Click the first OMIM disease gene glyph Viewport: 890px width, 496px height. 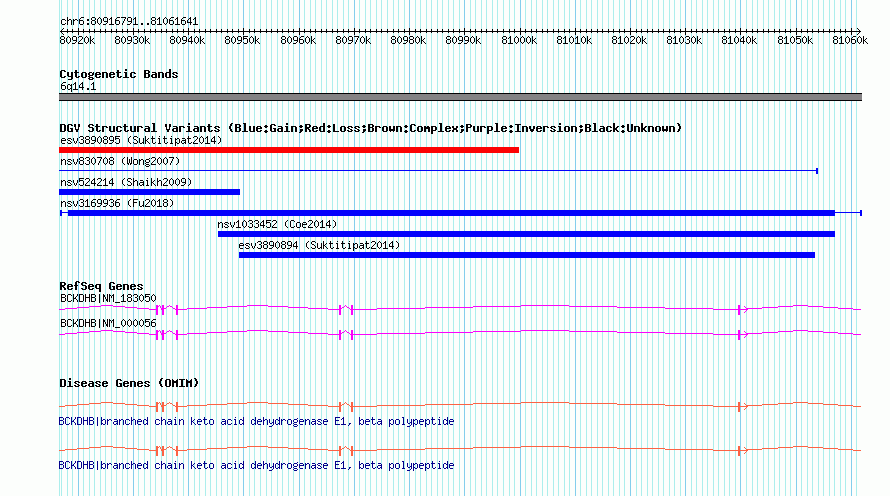460,406
